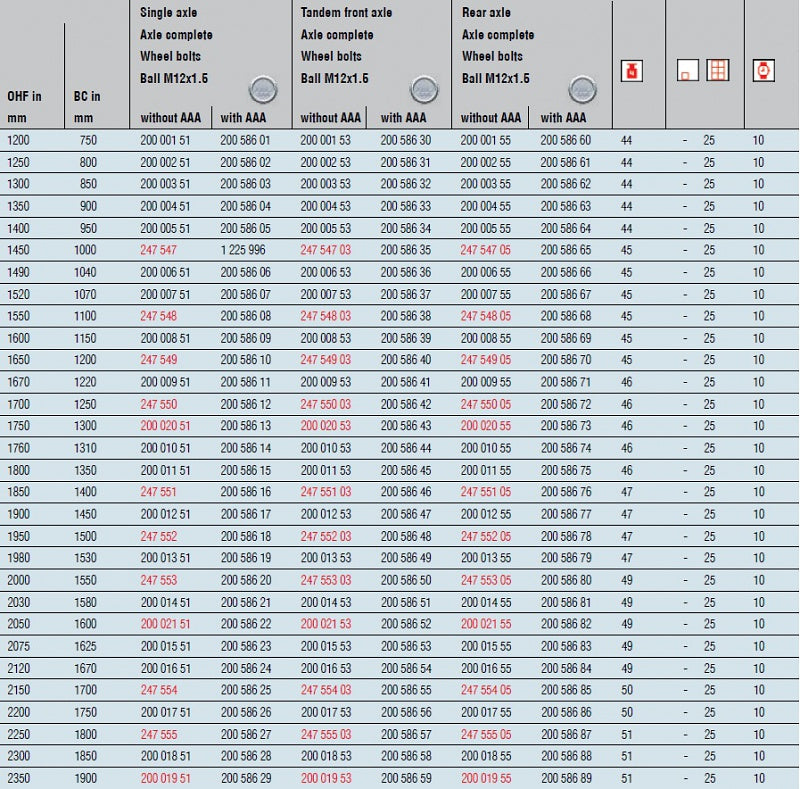Click the AAA badge under Single axle
Viewport: 800px width, 789px height.
pyautogui.click(x=262, y=90)
